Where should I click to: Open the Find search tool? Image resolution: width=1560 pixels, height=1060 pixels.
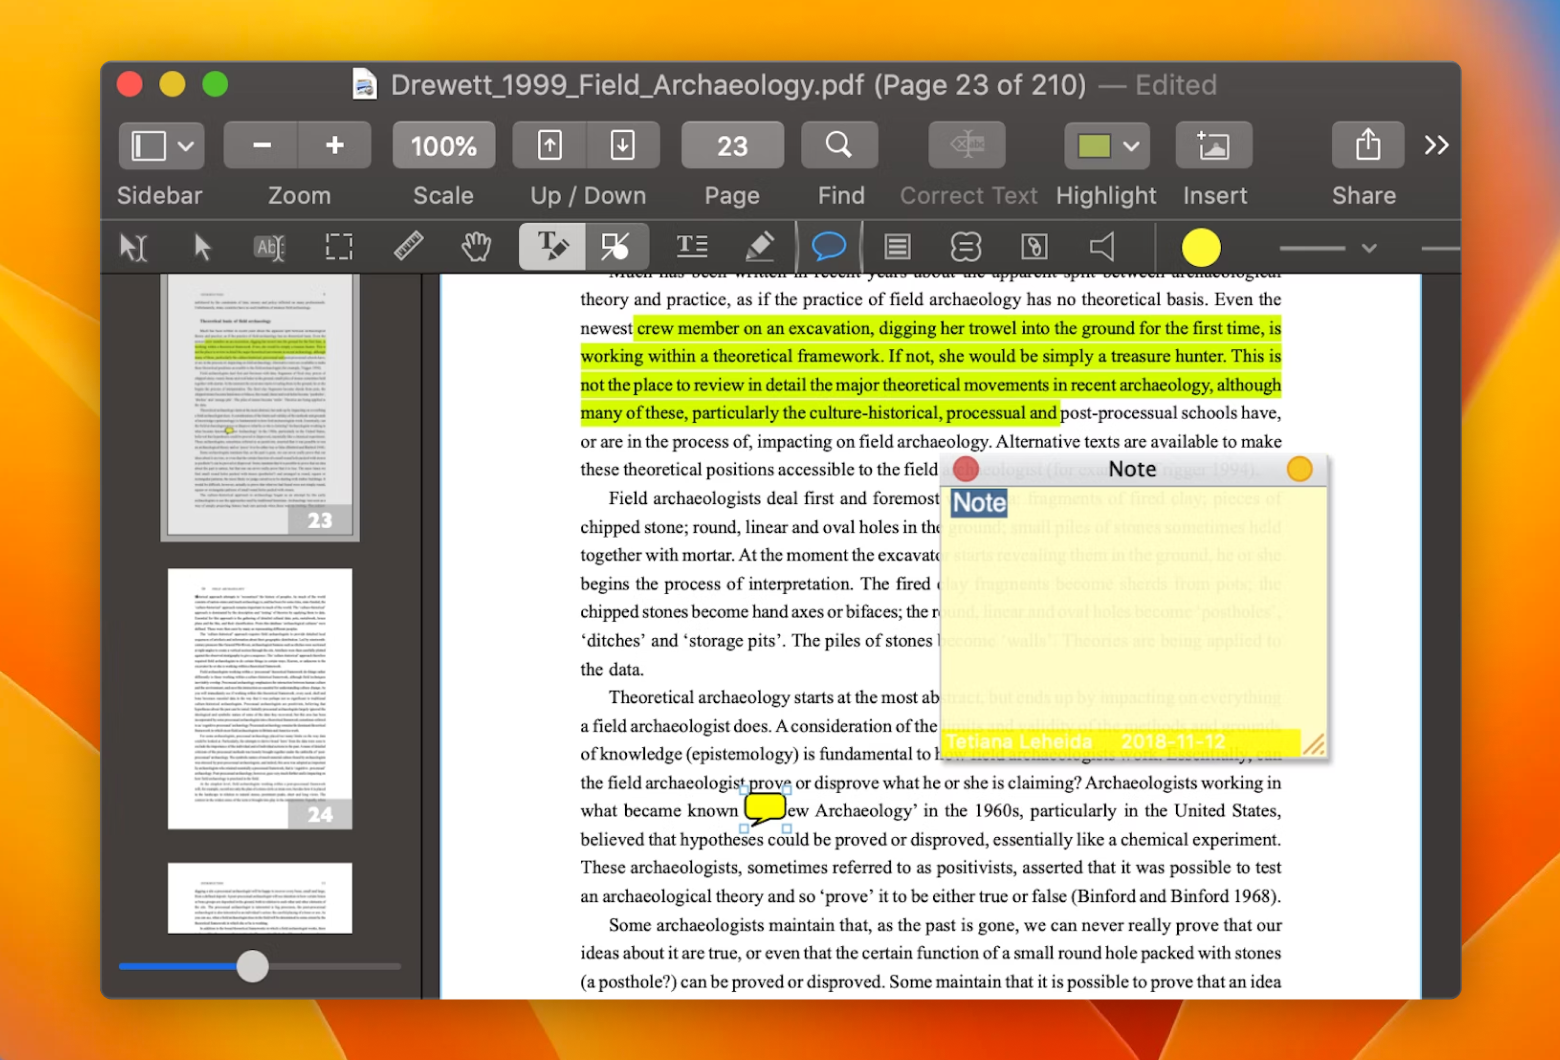click(839, 144)
